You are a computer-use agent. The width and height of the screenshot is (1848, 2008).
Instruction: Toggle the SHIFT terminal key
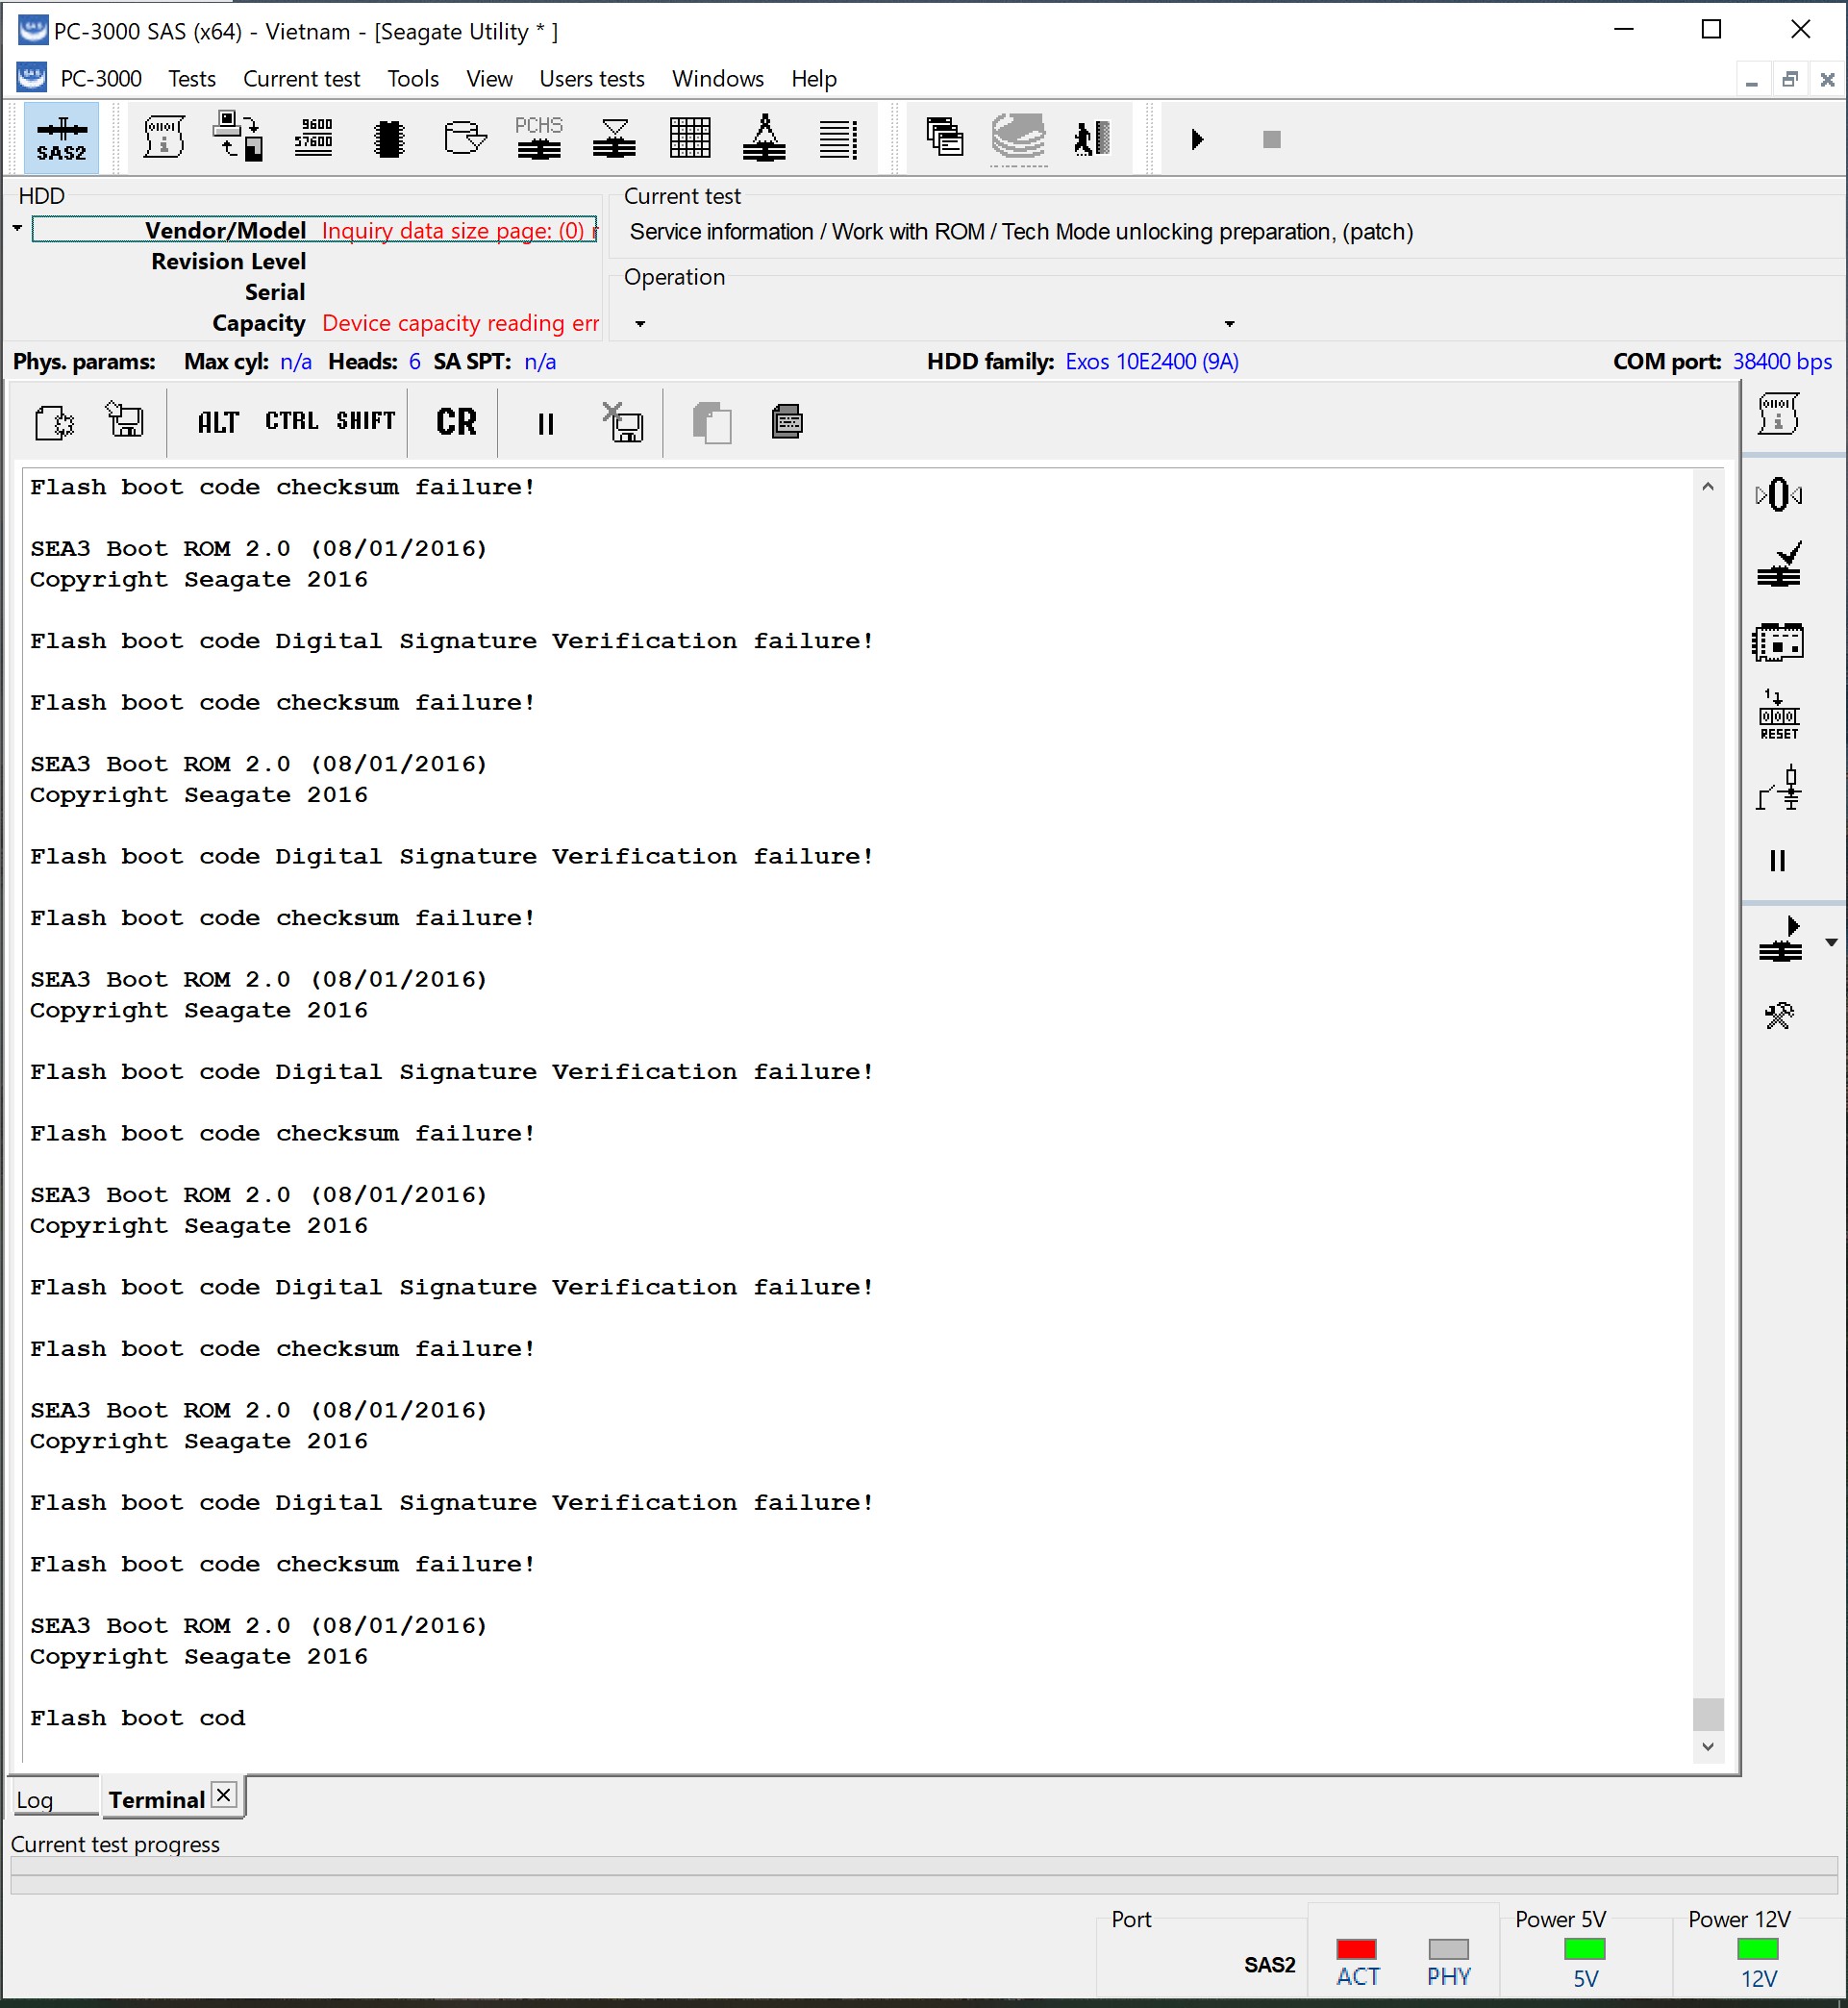click(365, 421)
